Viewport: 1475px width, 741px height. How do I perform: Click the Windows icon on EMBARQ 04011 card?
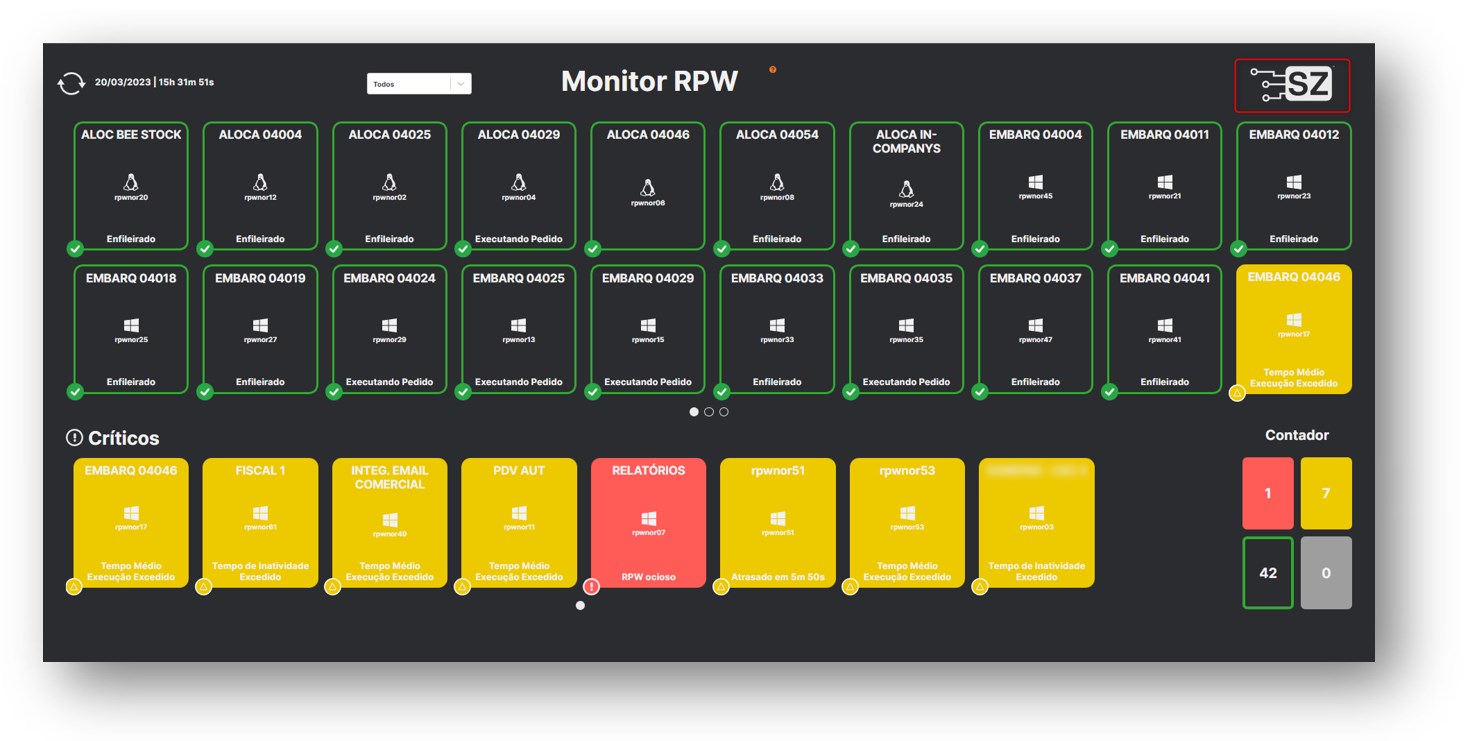pyautogui.click(x=1164, y=182)
